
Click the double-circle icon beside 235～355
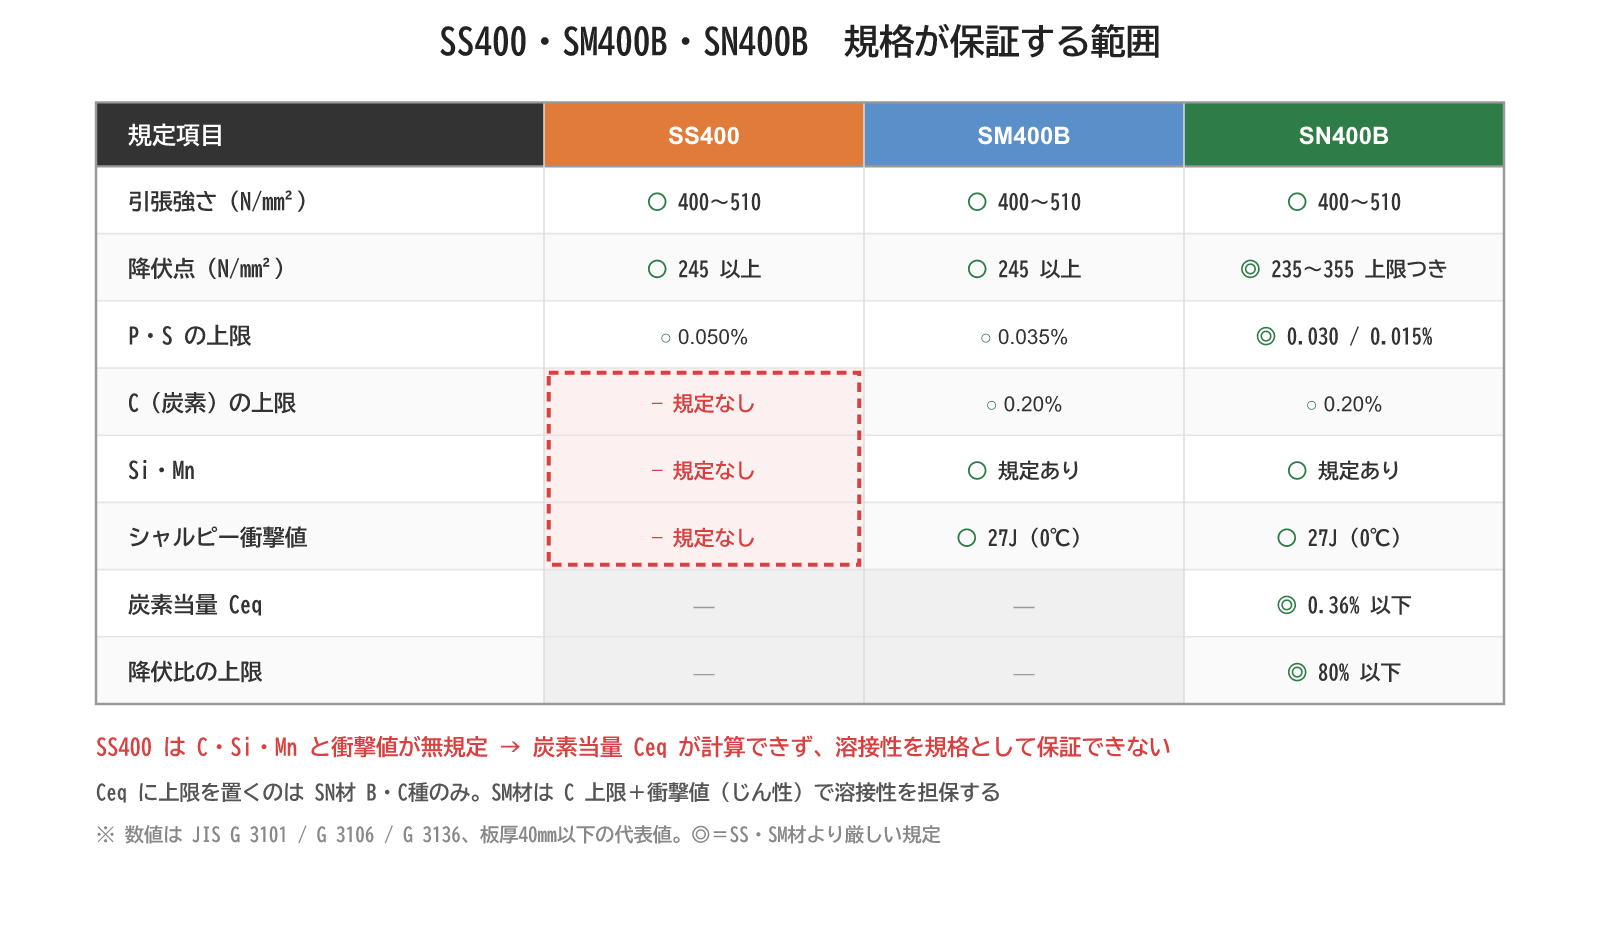pos(1250,269)
